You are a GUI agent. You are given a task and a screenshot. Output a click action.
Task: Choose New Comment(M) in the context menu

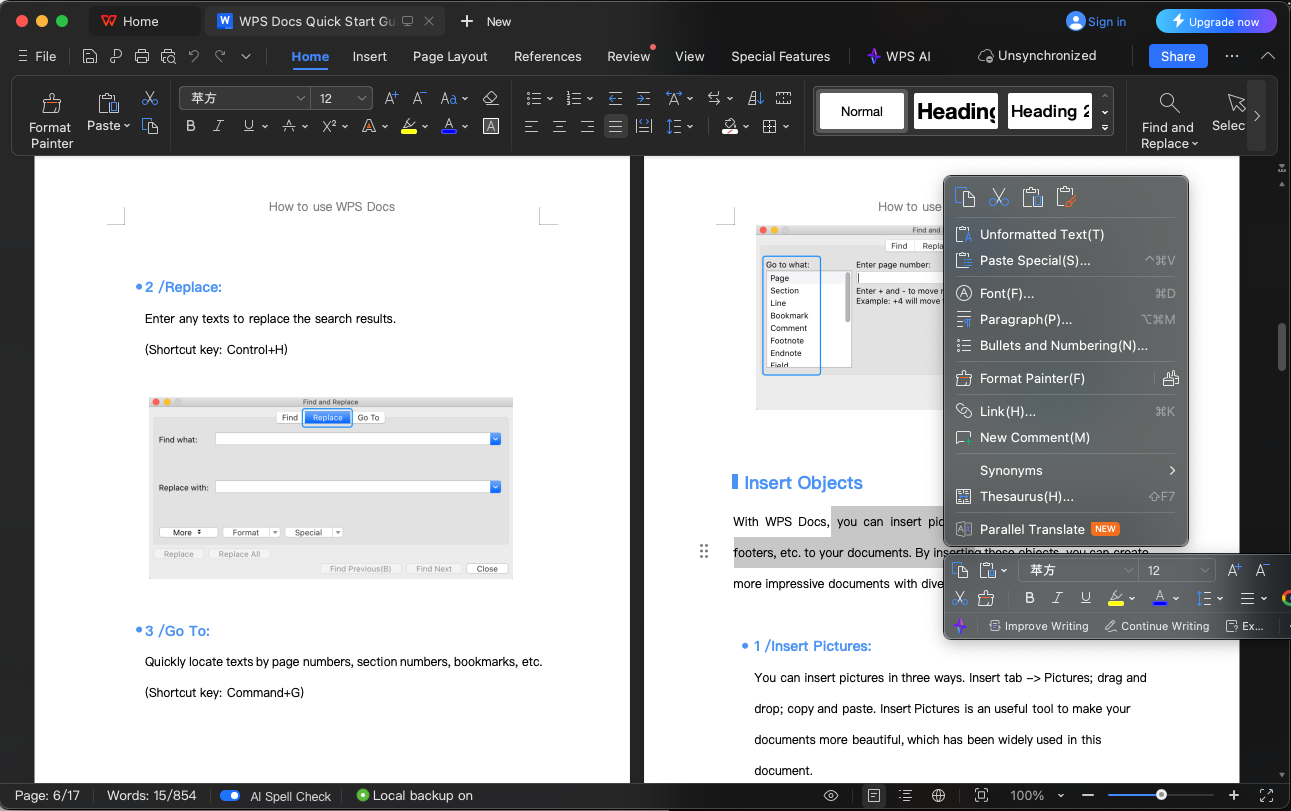pyautogui.click(x=1066, y=437)
